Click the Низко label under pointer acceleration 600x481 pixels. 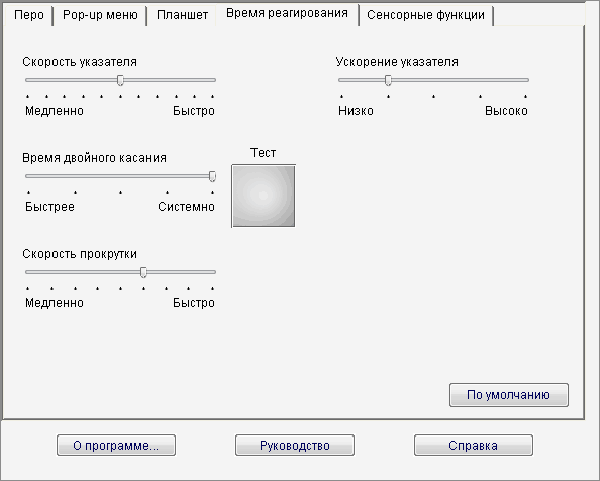pyautogui.click(x=356, y=111)
